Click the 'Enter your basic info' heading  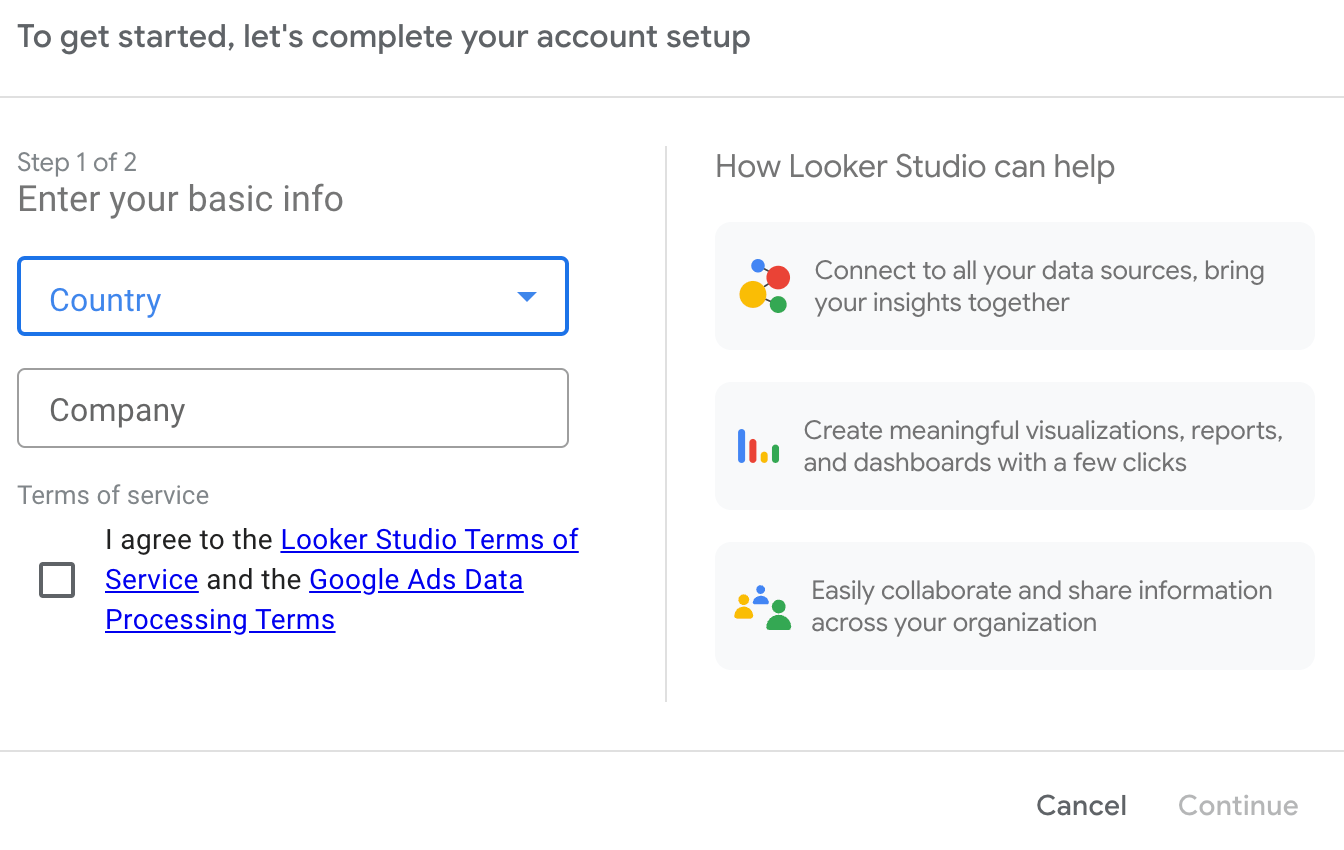180,199
